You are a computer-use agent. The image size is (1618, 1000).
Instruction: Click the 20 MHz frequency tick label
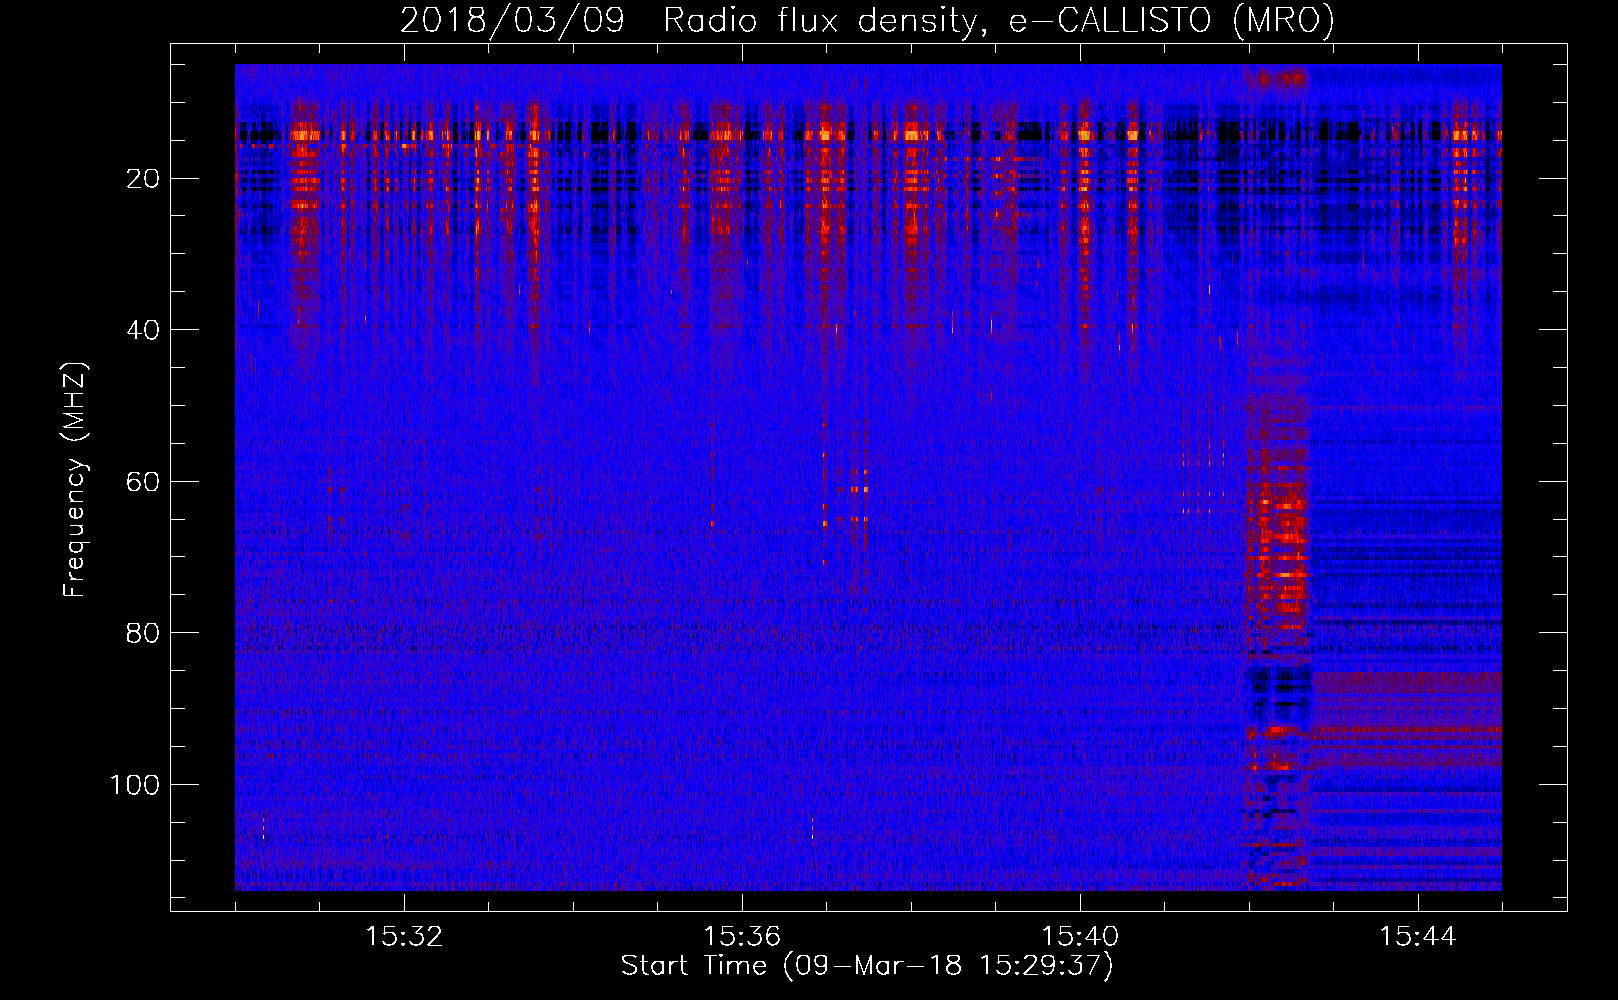pos(144,179)
